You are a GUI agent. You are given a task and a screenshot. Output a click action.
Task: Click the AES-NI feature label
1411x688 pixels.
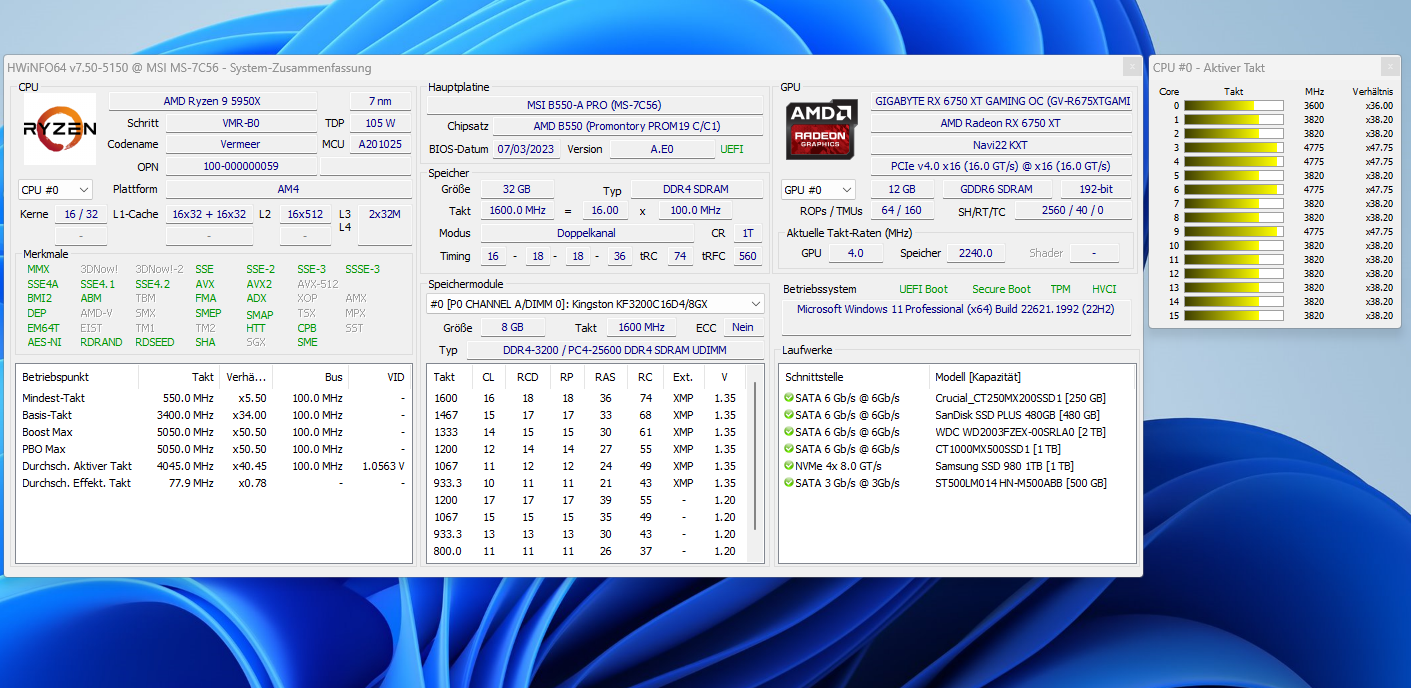(44, 342)
